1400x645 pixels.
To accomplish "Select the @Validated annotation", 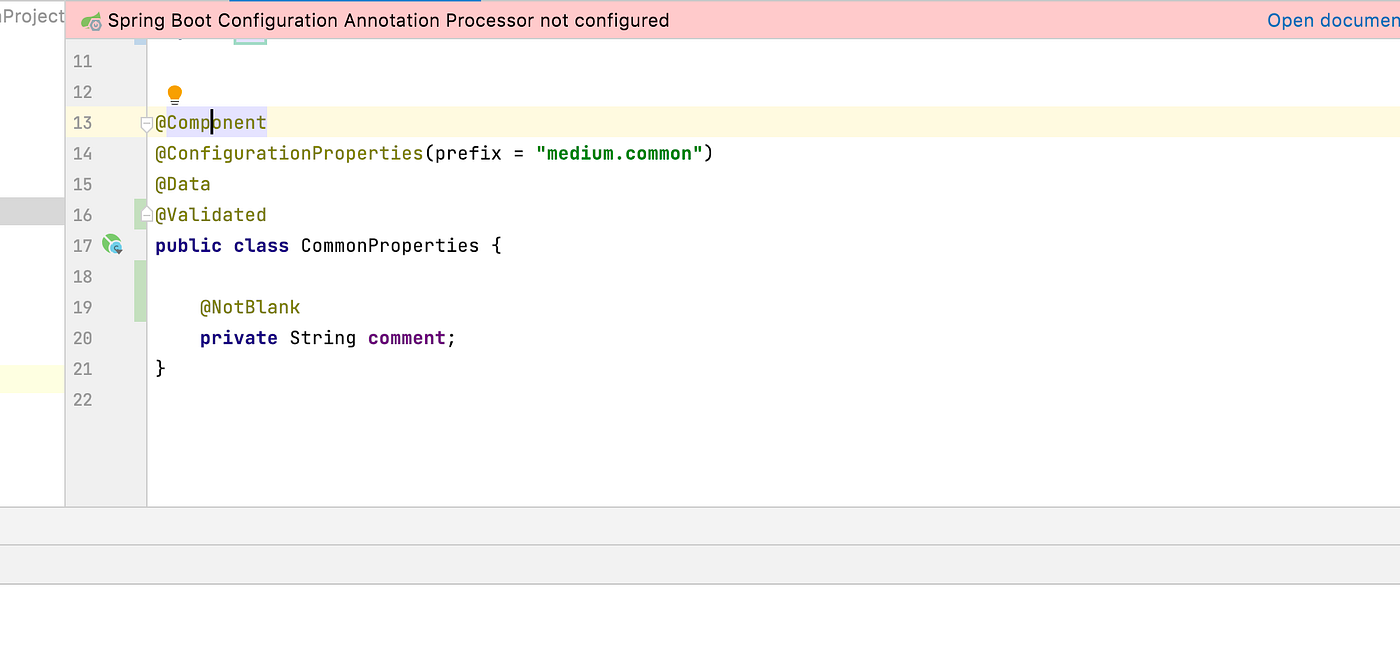I will point(210,214).
